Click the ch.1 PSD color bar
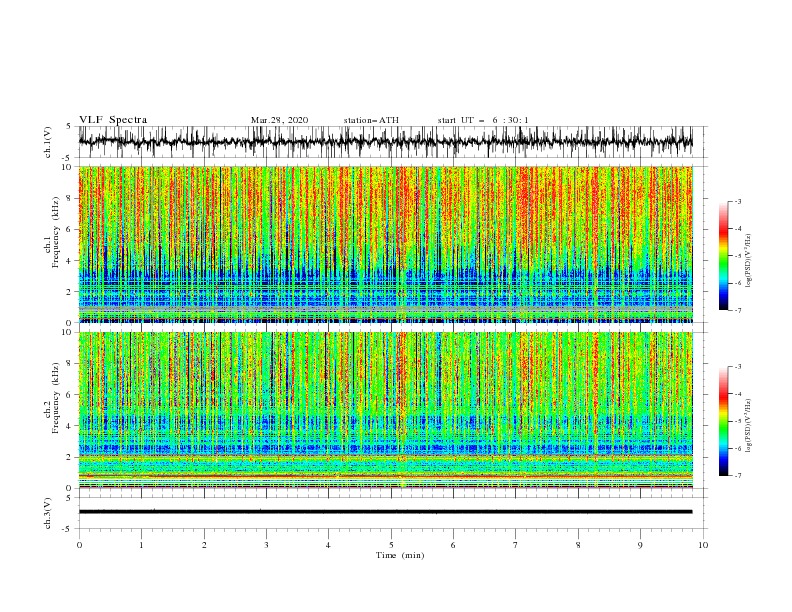 724,256
